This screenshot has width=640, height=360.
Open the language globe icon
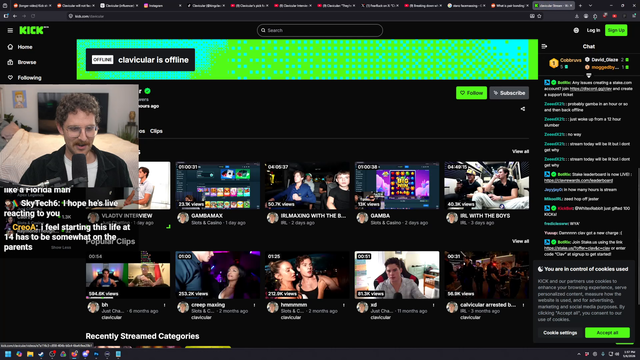click(576, 30)
